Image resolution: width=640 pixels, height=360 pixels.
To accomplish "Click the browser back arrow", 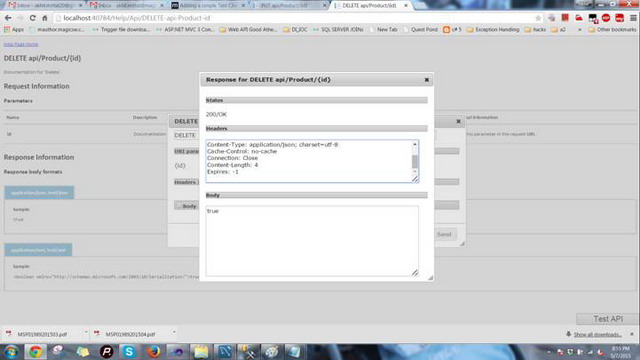I will point(8,18).
